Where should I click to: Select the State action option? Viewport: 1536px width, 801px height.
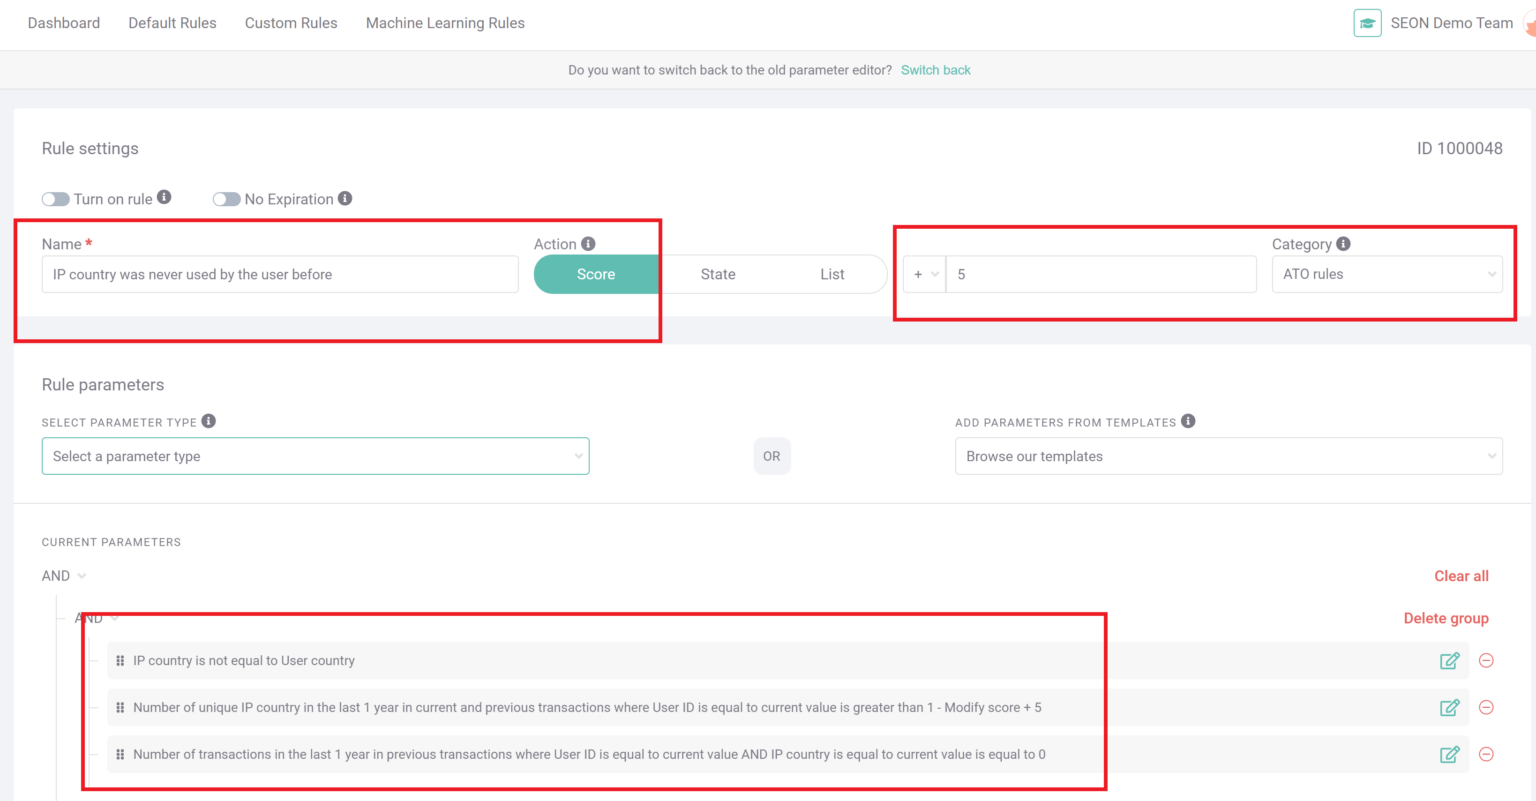point(718,274)
